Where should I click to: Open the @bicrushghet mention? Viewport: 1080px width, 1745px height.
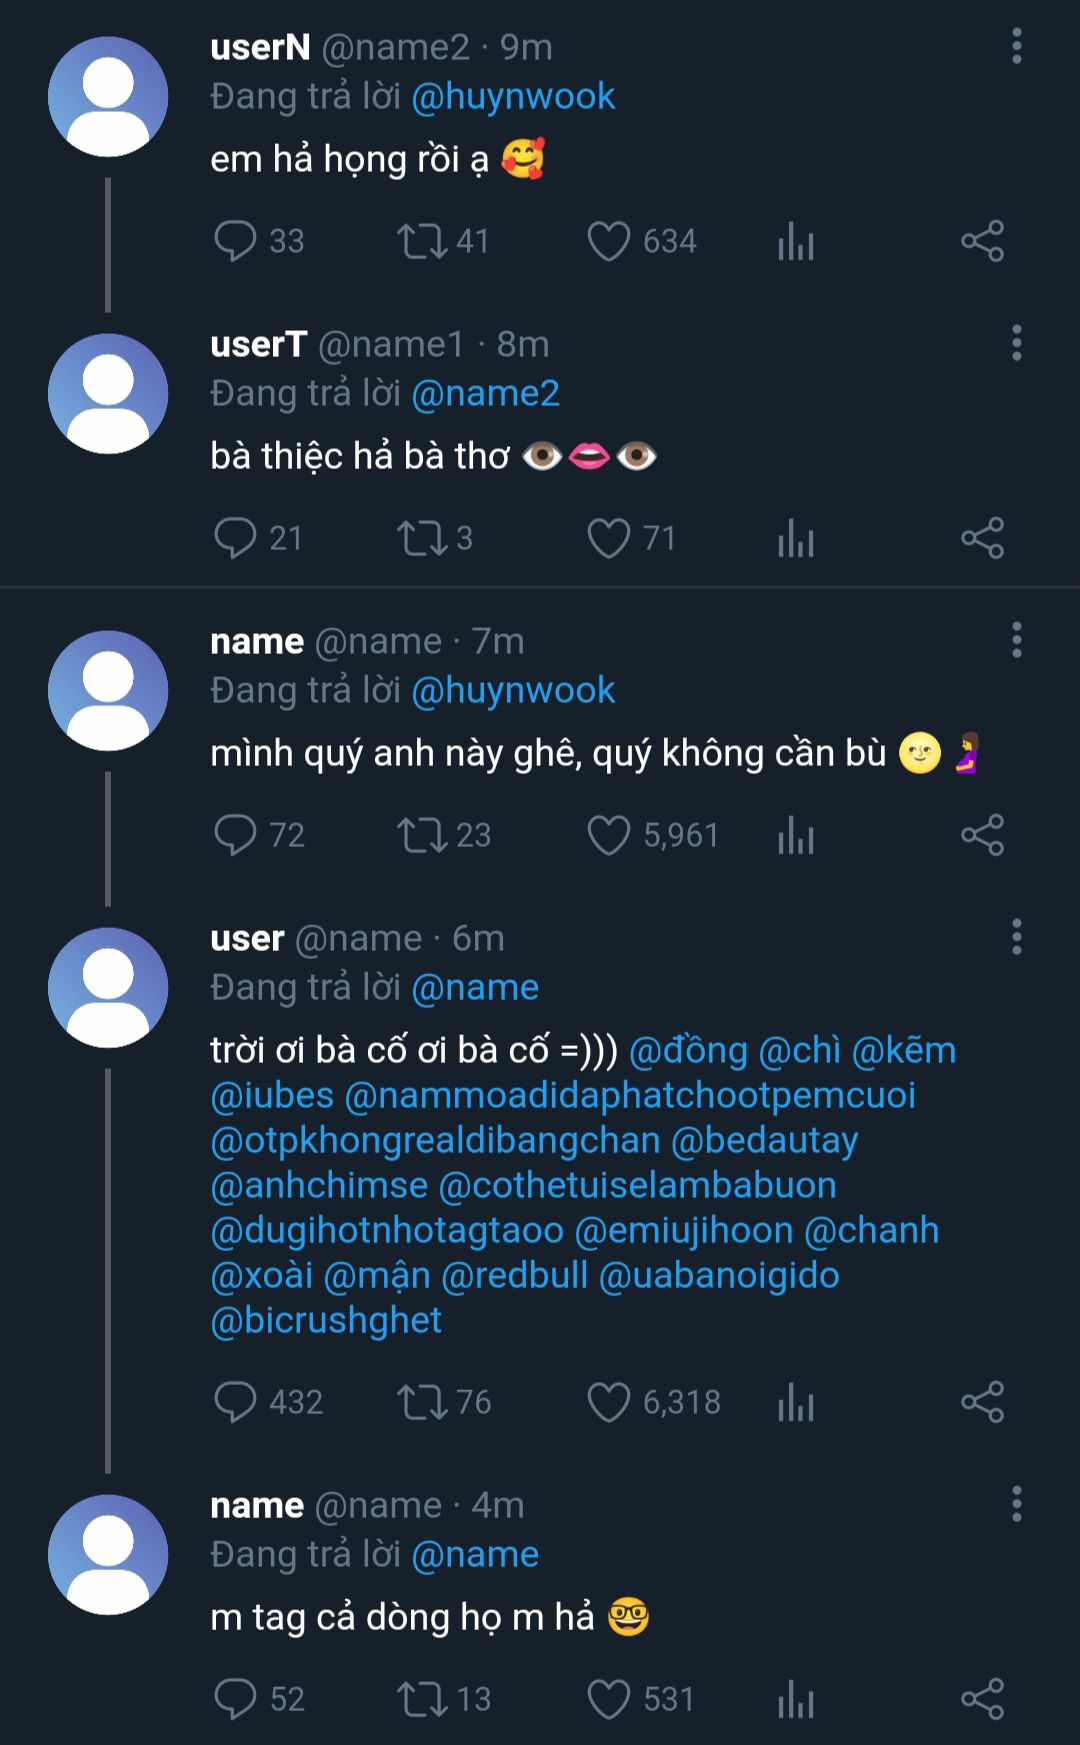326,1321
